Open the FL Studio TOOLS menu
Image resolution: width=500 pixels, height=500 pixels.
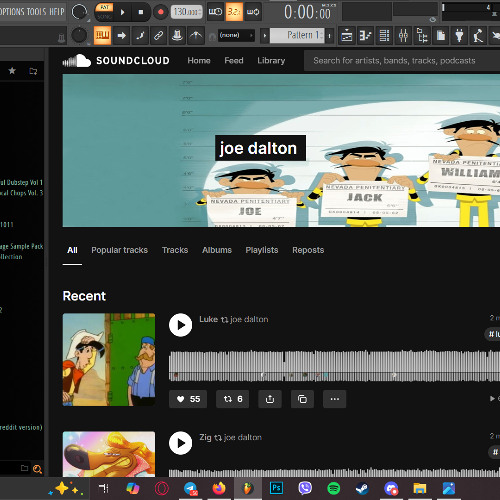pos(36,12)
